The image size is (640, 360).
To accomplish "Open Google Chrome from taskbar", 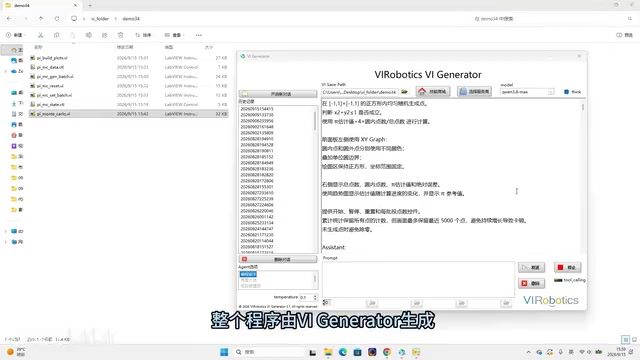I will tap(387, 352).
